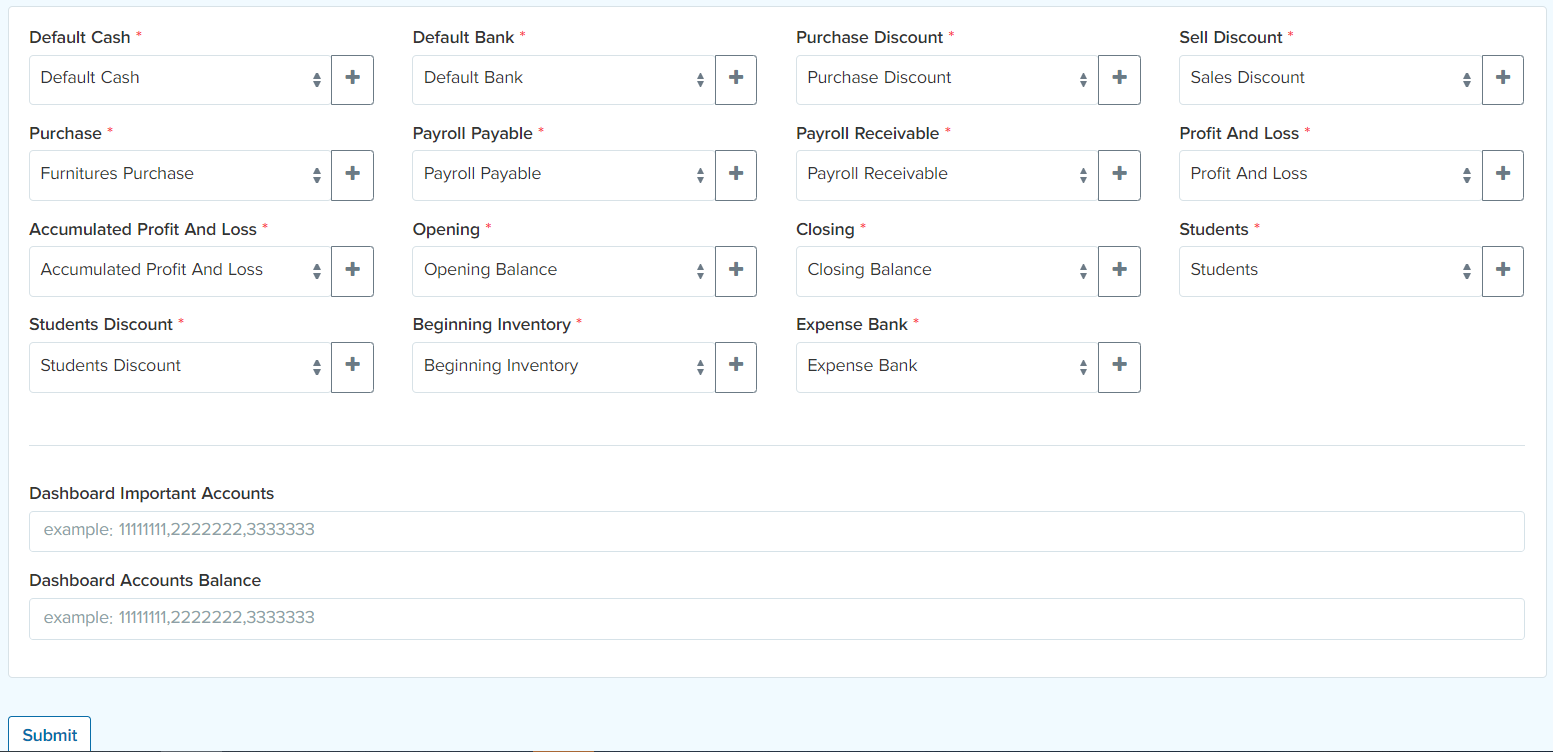This screenshot has height=752, width=1553.
Task: Expand the Payroll Receivable dropdown
Action: pos(946,175)
